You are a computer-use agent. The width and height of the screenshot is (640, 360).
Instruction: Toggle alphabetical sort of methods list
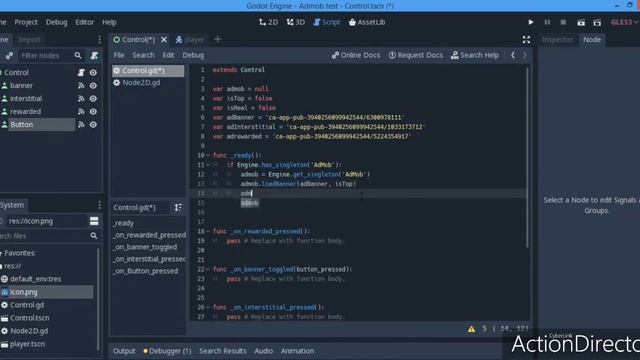(x=178, y=207)
